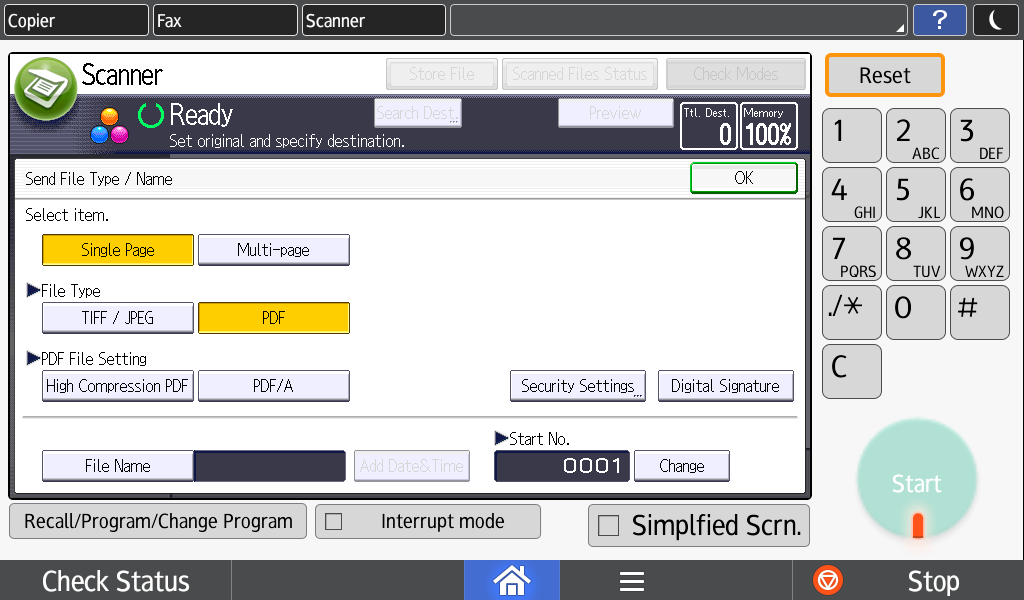This screenshot has width=1024, height=600.
Task: Enable the Interrupt mode checkbox
Action: pyautogui.click(x=334, y=522)
